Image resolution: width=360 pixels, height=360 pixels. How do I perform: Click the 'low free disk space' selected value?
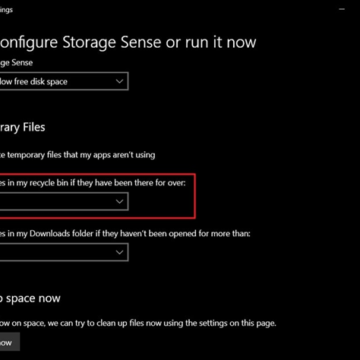34,81
